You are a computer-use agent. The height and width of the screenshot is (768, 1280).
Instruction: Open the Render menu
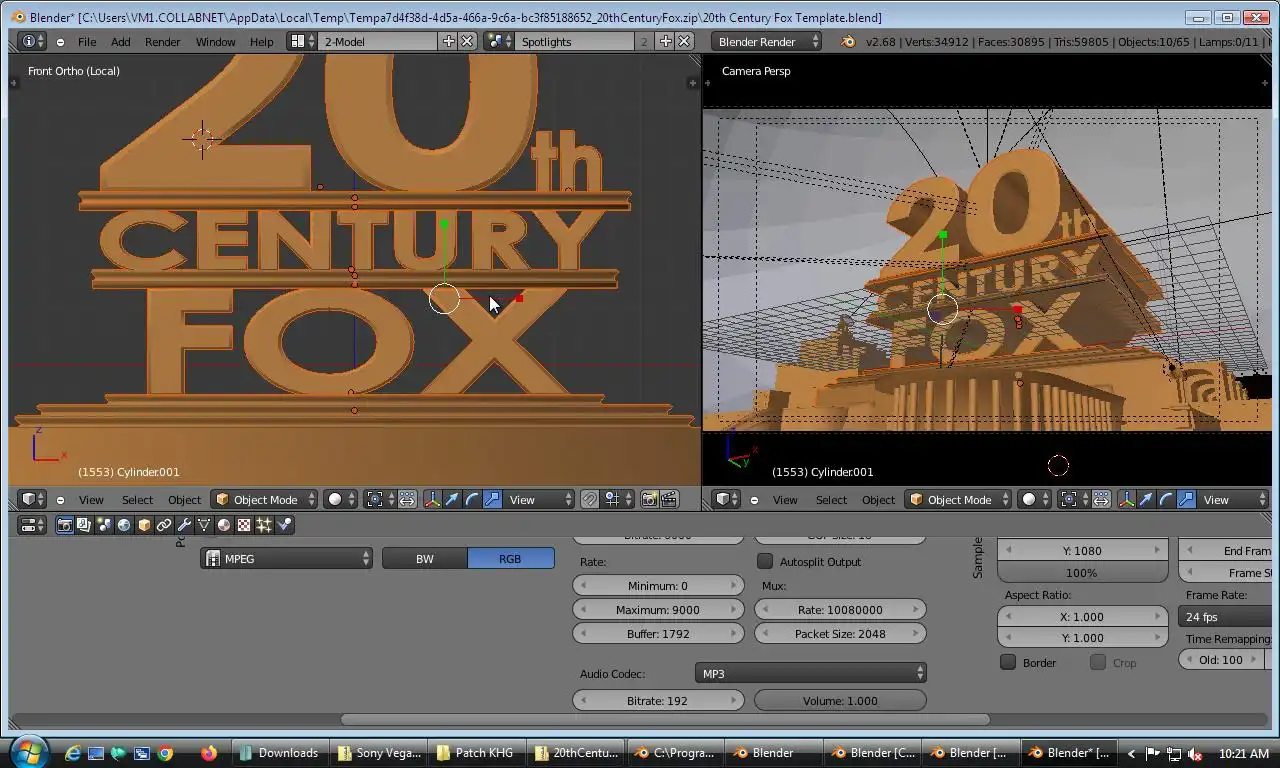coord(162,41)
